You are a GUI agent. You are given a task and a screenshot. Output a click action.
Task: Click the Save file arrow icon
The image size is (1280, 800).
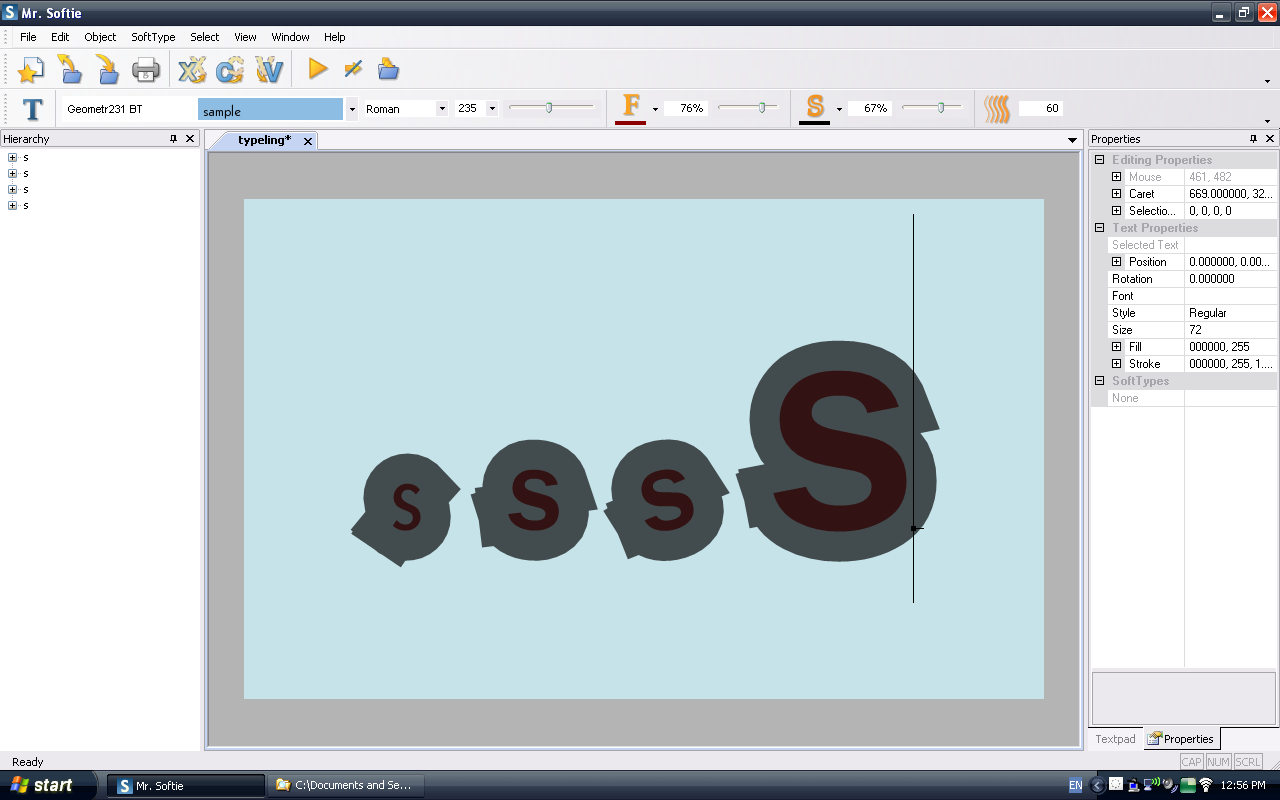106,69
